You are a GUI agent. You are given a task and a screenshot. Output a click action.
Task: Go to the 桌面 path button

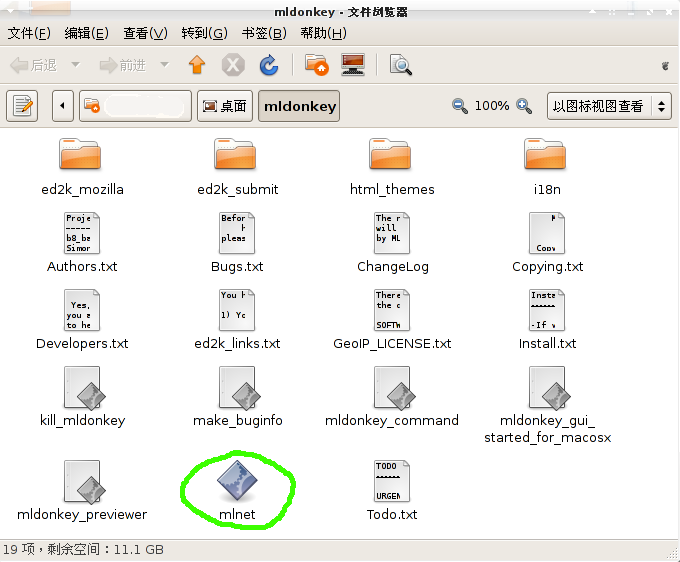click(225, 106)
